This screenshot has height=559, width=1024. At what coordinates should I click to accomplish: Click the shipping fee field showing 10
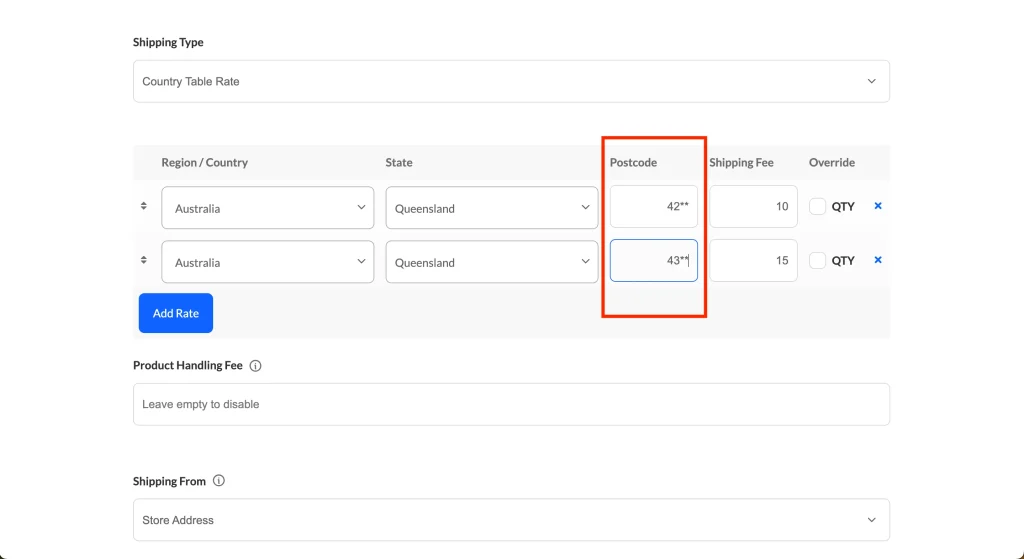pos(753,207)
